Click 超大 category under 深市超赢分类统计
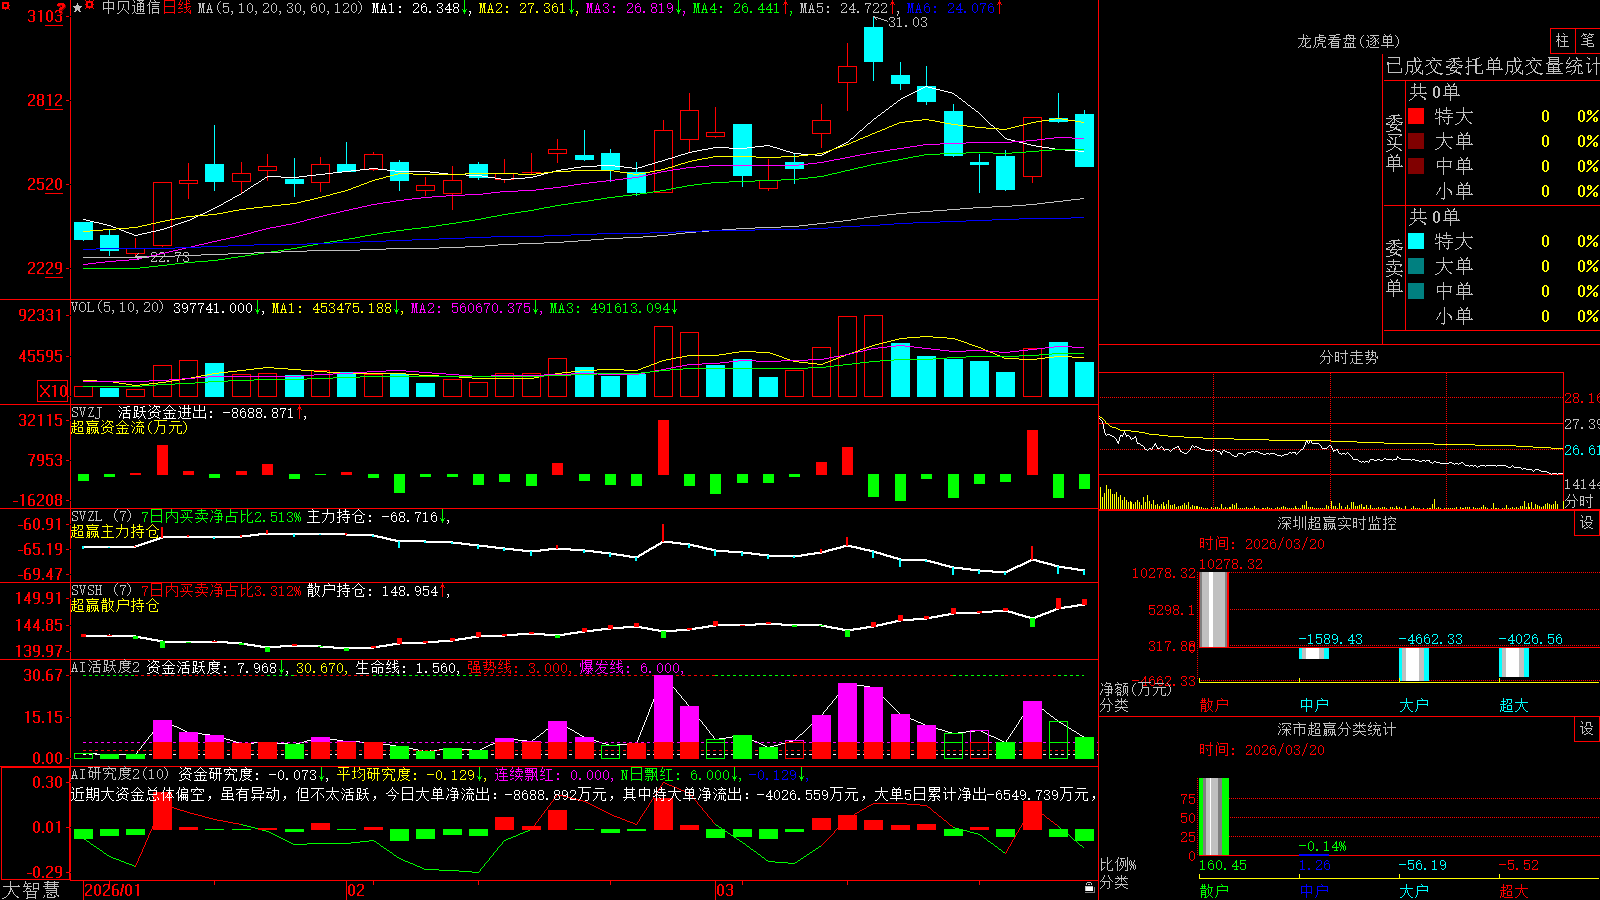The width and height of the screenshot is (1600, 900). (1514, 891)
